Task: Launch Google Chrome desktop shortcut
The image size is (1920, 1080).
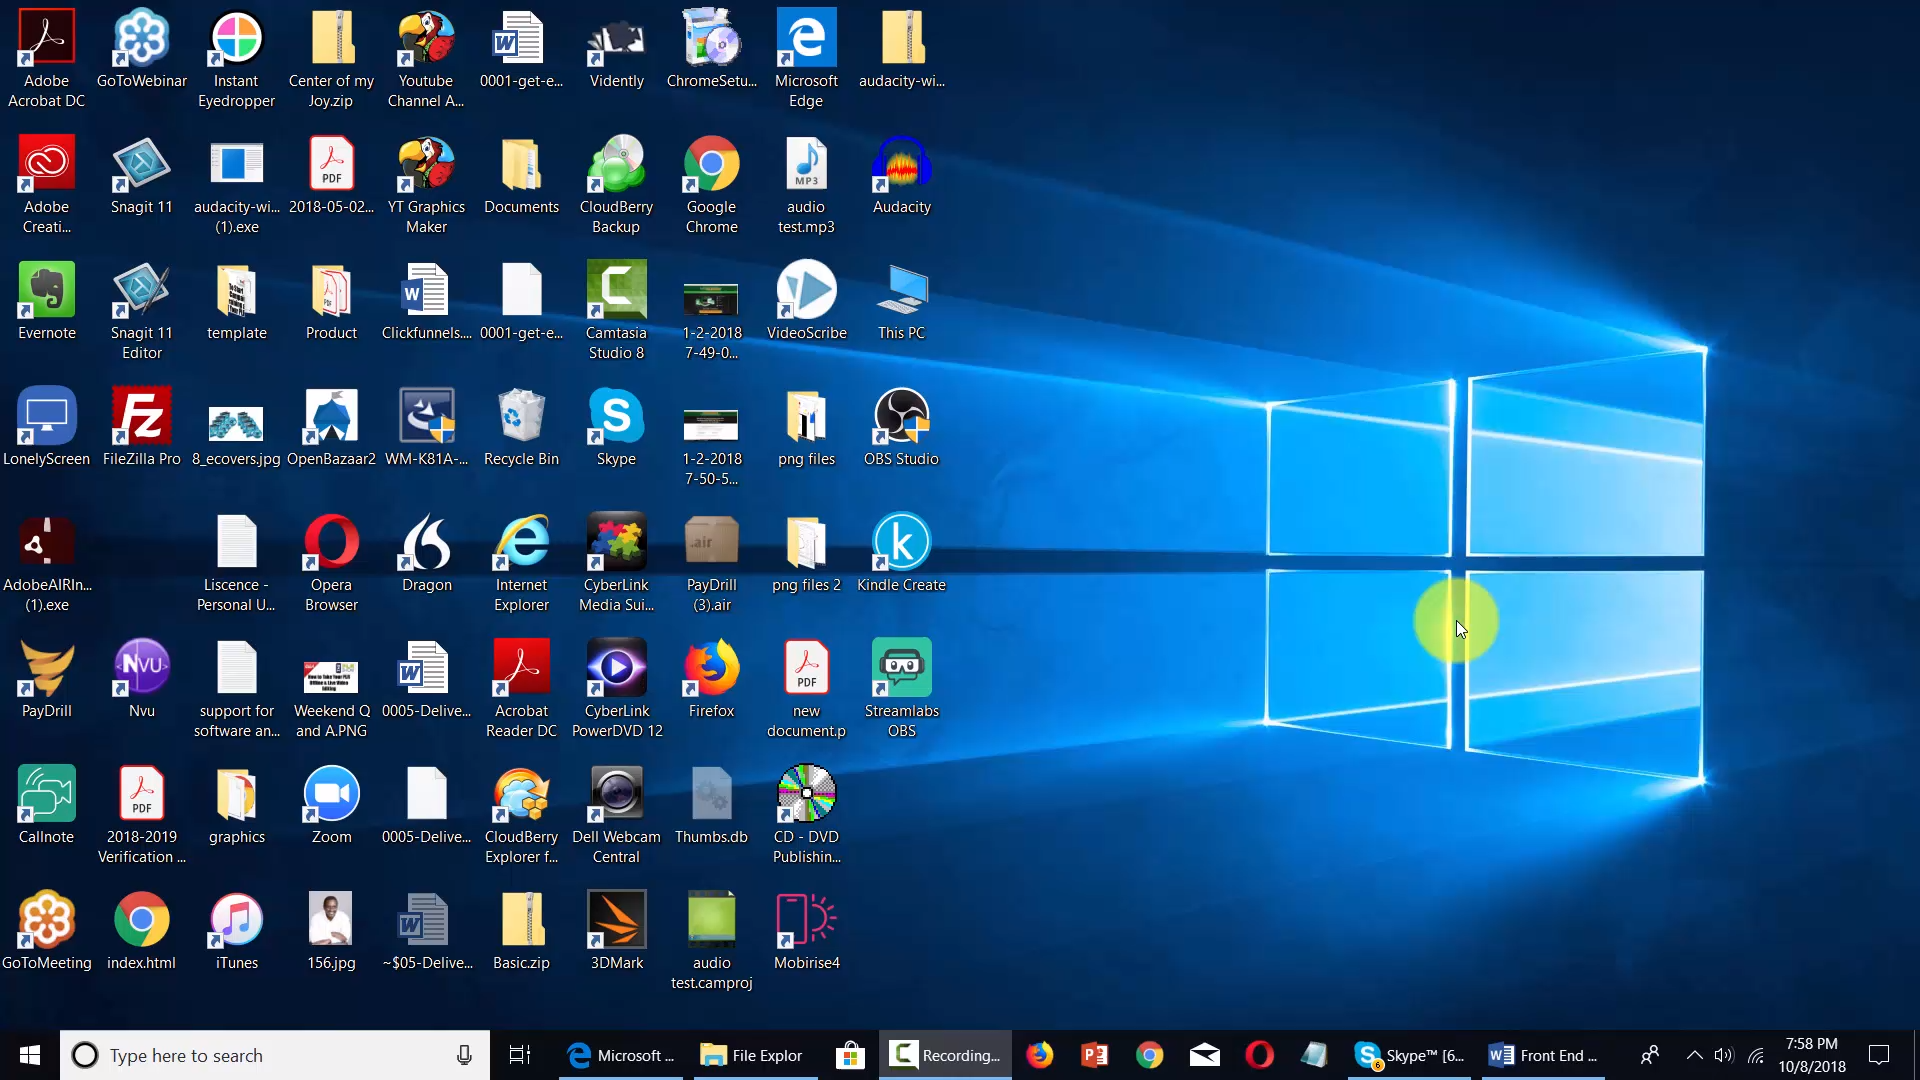Action: [711, 184]
